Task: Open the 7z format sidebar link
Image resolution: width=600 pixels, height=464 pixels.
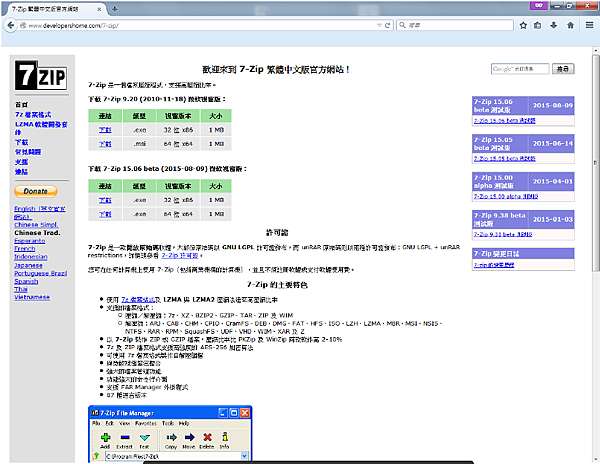Action: (33, 114)
